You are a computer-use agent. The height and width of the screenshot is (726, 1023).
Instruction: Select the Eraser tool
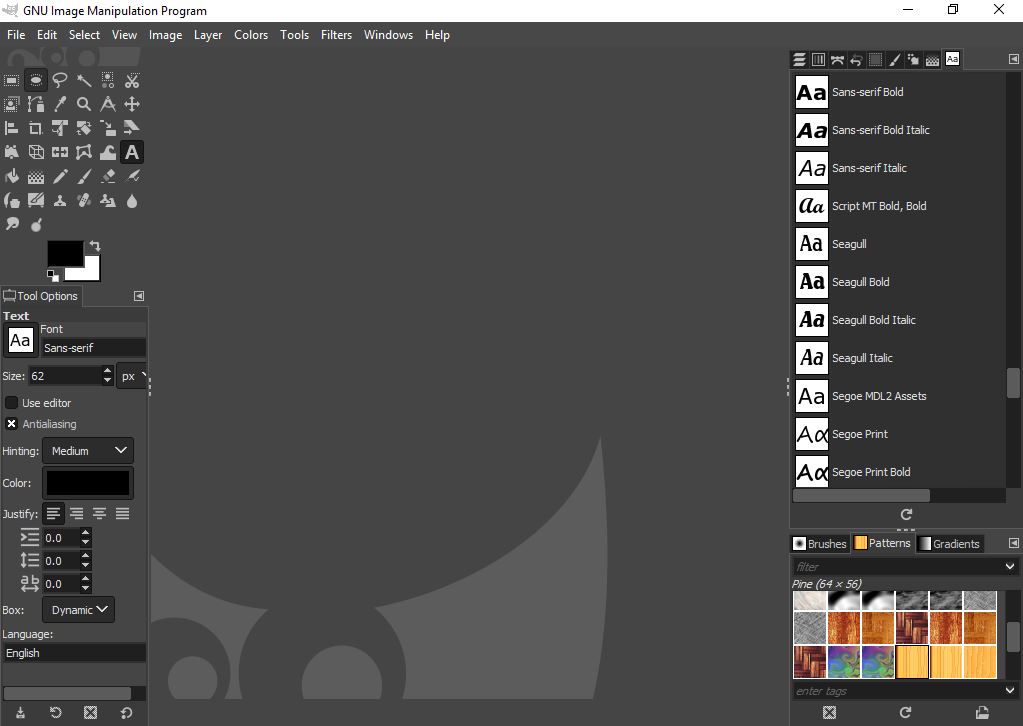(x=108, y=177)
